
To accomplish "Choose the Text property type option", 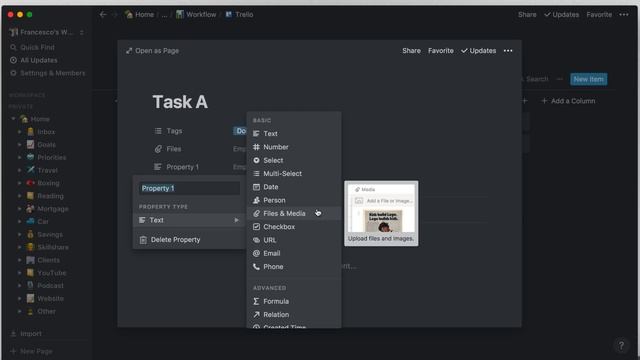I will 294,133.
